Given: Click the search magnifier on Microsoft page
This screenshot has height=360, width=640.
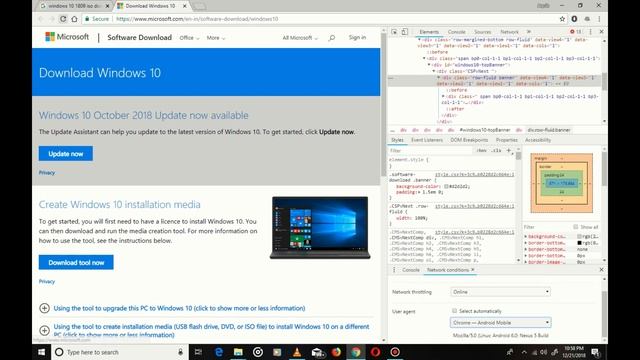Looking at the screenshot, I should (x=332, y=38).
